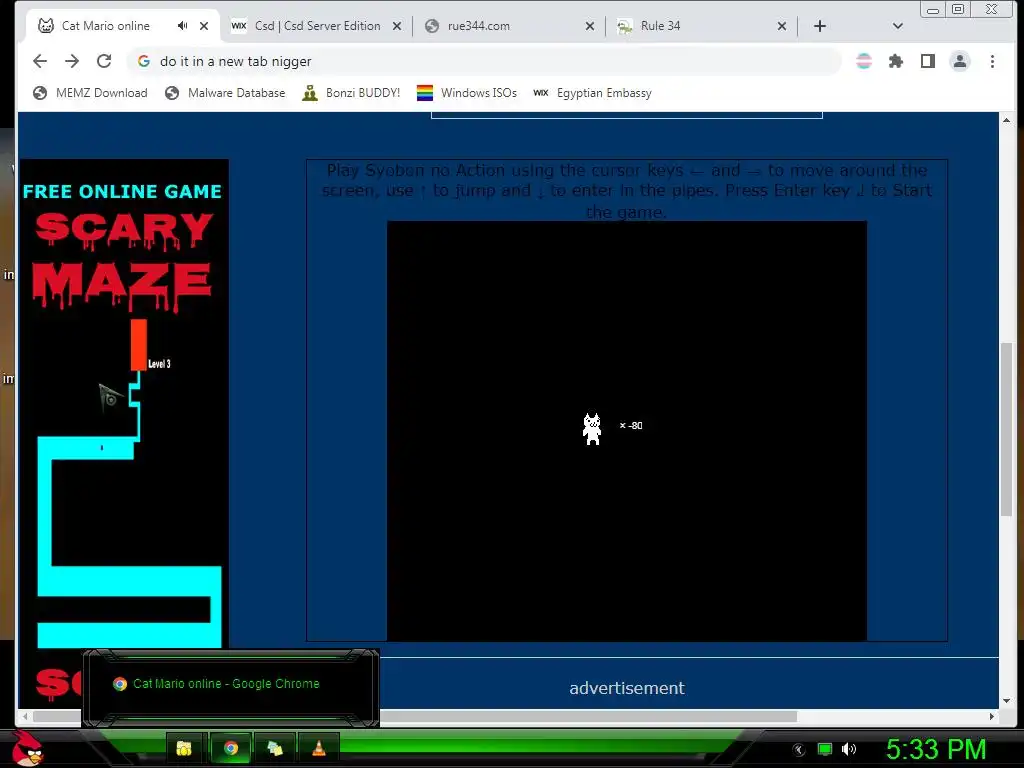Click the green monitor tray icon

(x=825, y=749)
